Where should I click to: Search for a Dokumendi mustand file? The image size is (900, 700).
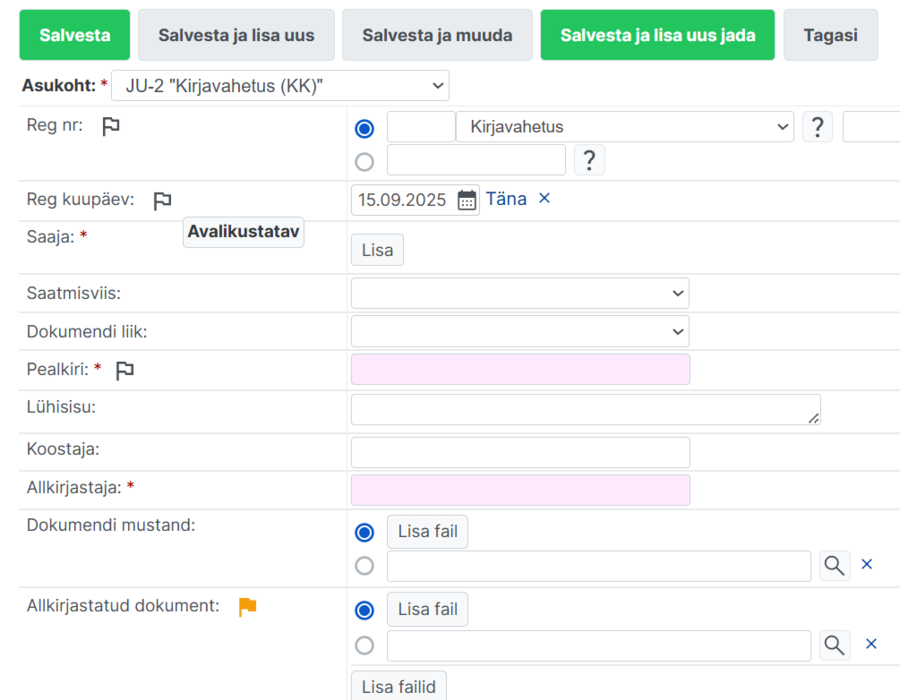(x=835, y=566)
